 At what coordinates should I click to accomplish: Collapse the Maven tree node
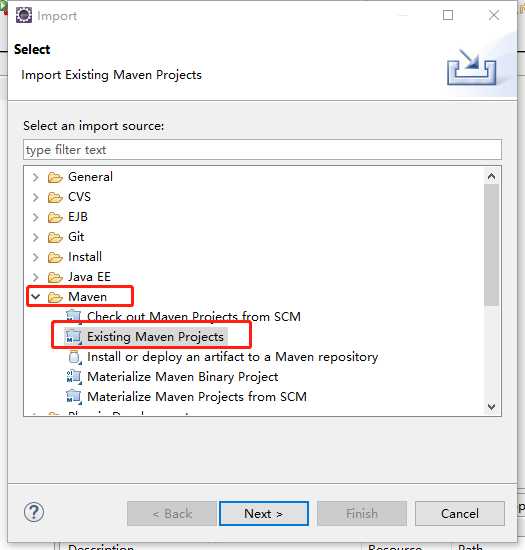(x=35, y=297)
